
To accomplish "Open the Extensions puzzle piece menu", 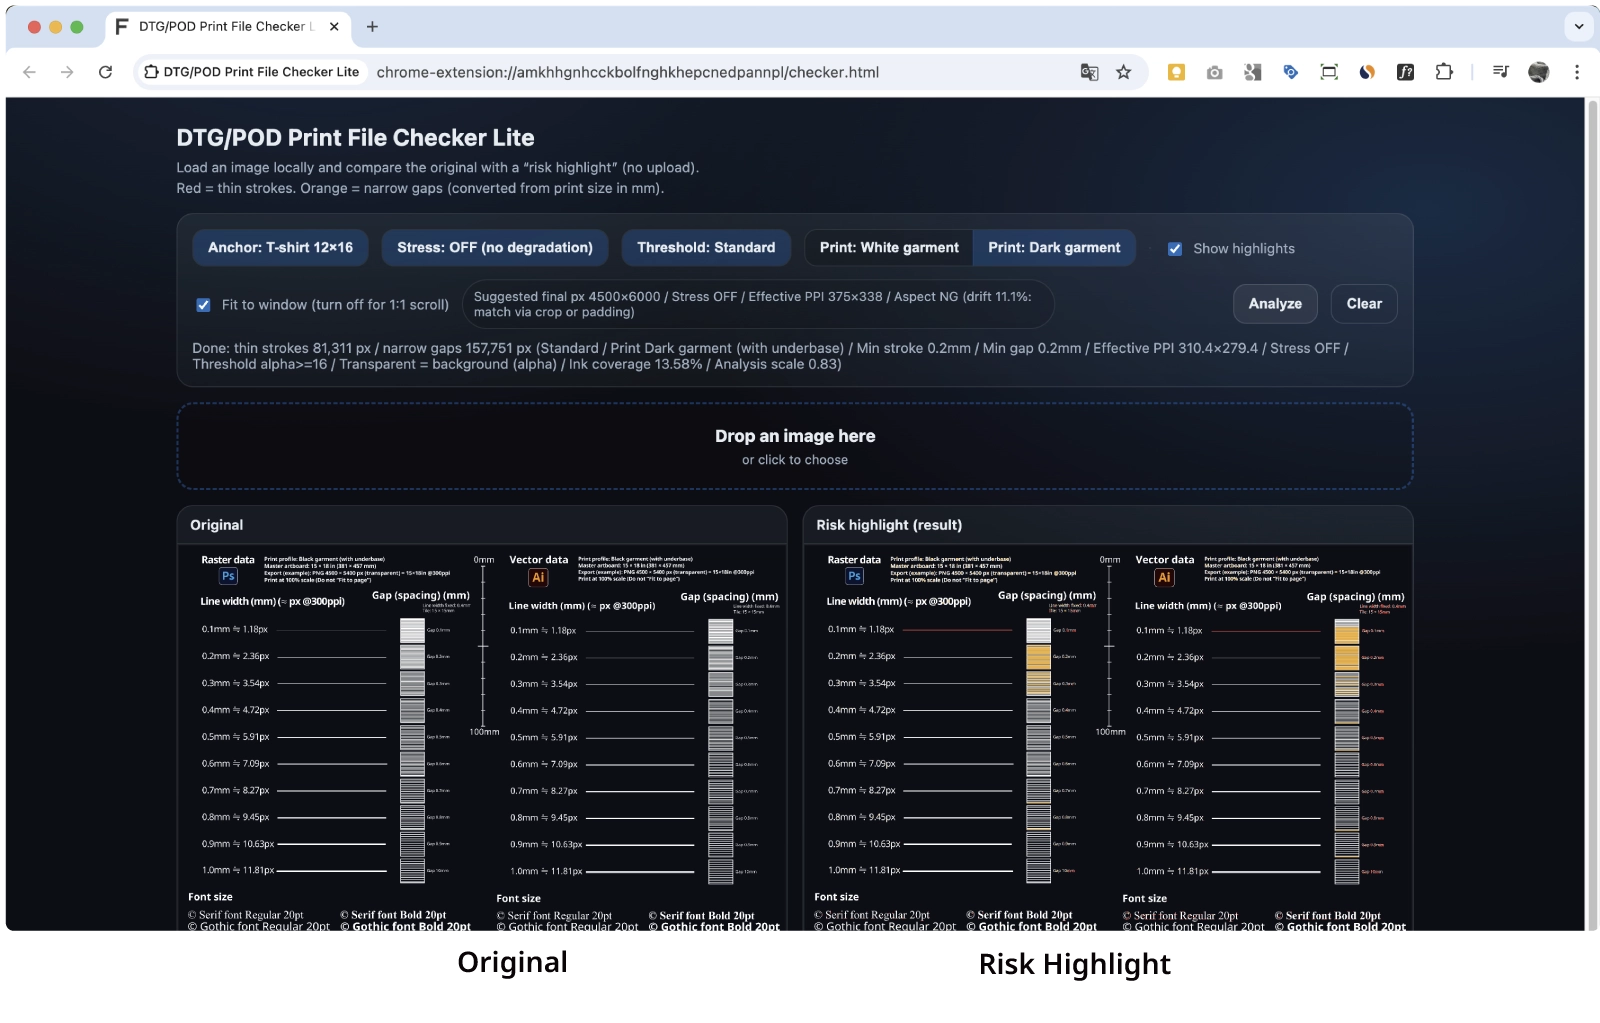I will (x=1444, y=72).
